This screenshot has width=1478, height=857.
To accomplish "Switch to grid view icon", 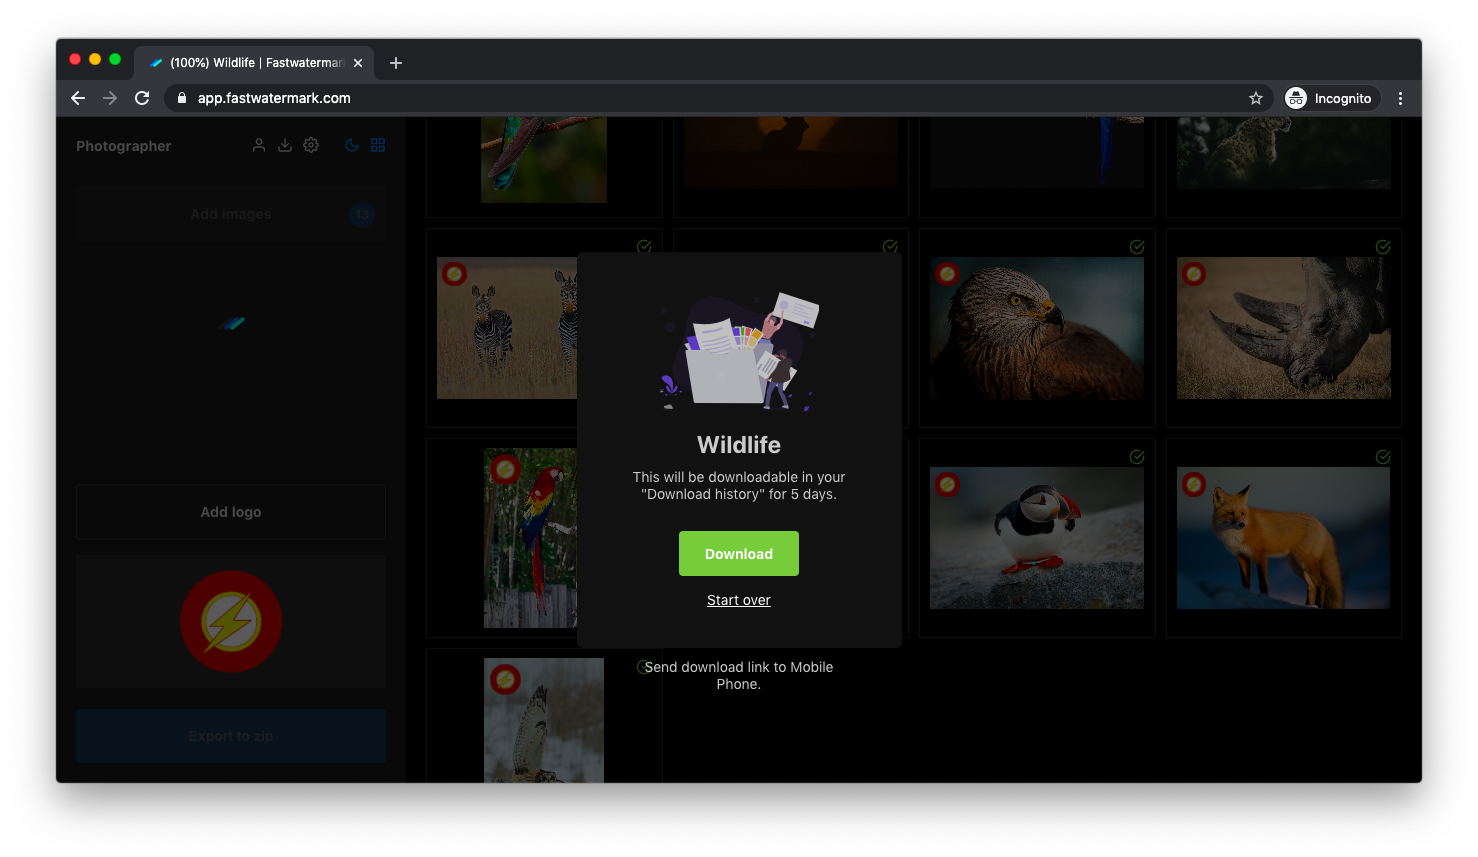I will click(x=378, y=145).
